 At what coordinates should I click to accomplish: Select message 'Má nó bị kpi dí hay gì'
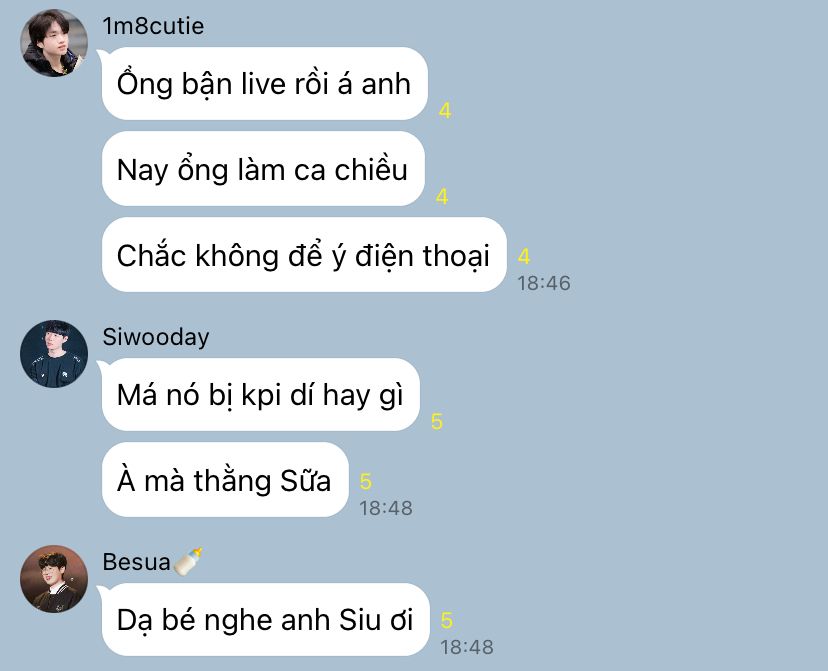[x=260, y=394]
